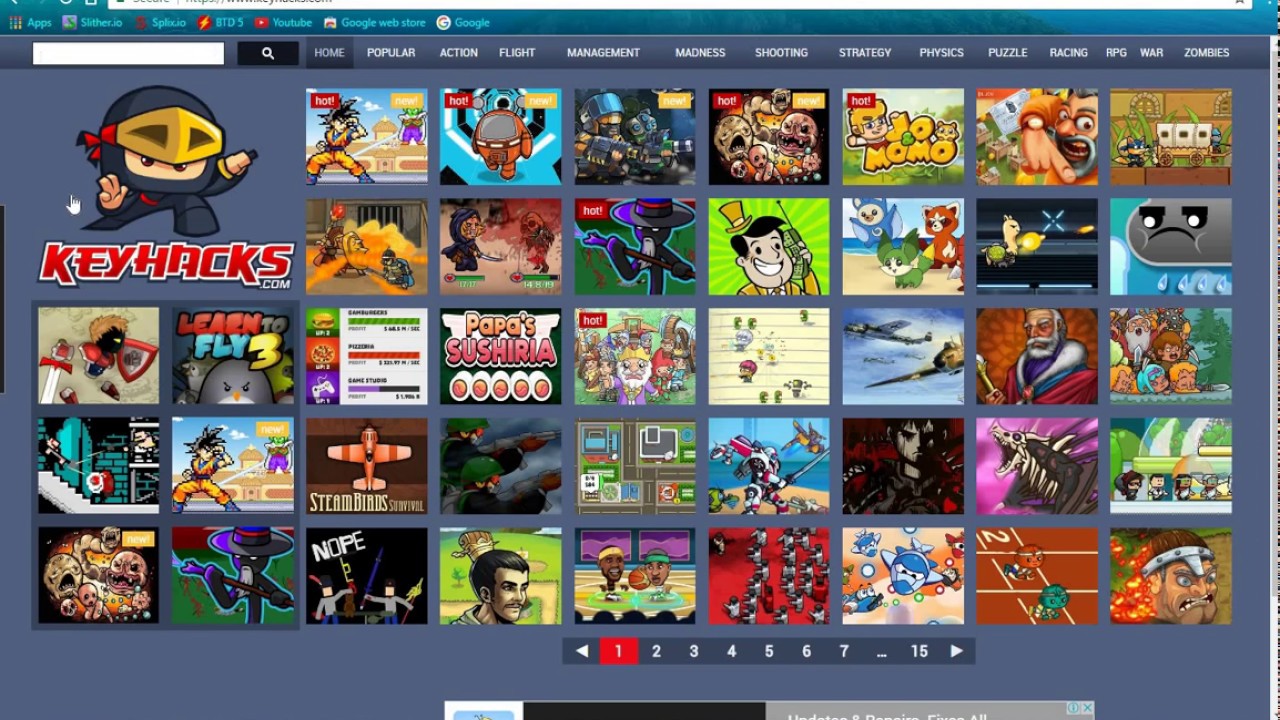Open the orange astronaut game thumbnail
The height and width of the screenshot is (720, 1280).
(500, 136)
